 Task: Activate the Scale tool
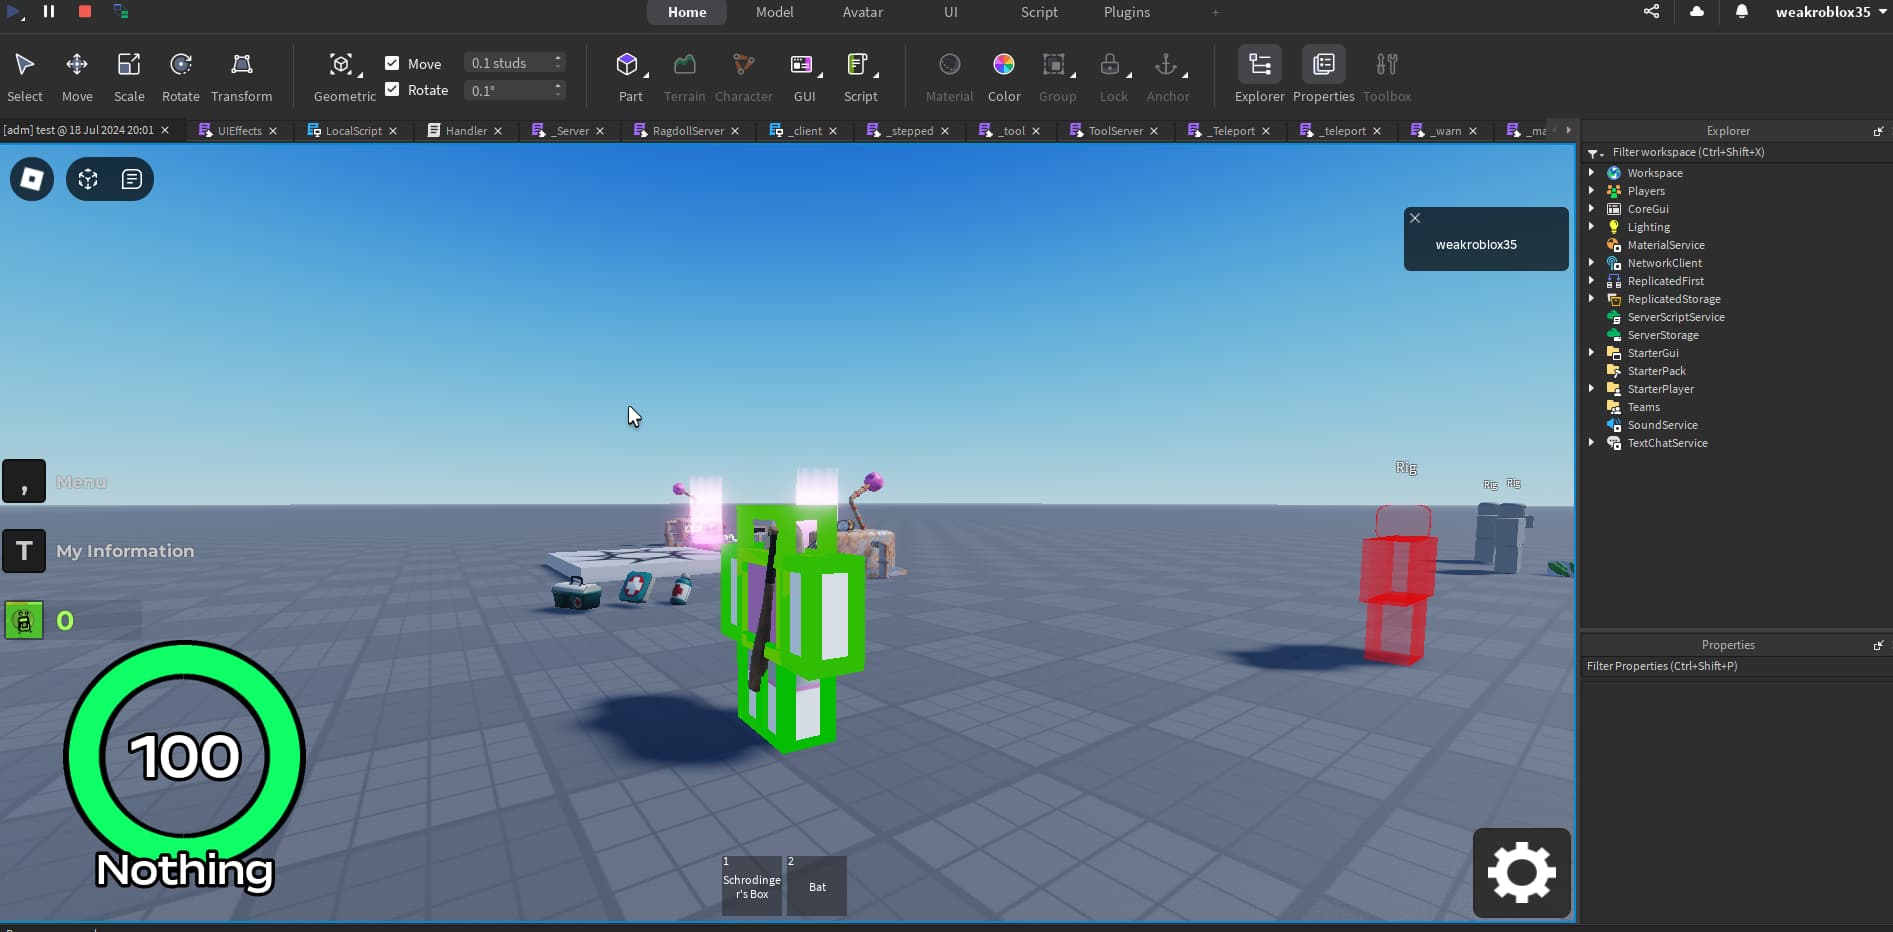(x=129, y=75)
